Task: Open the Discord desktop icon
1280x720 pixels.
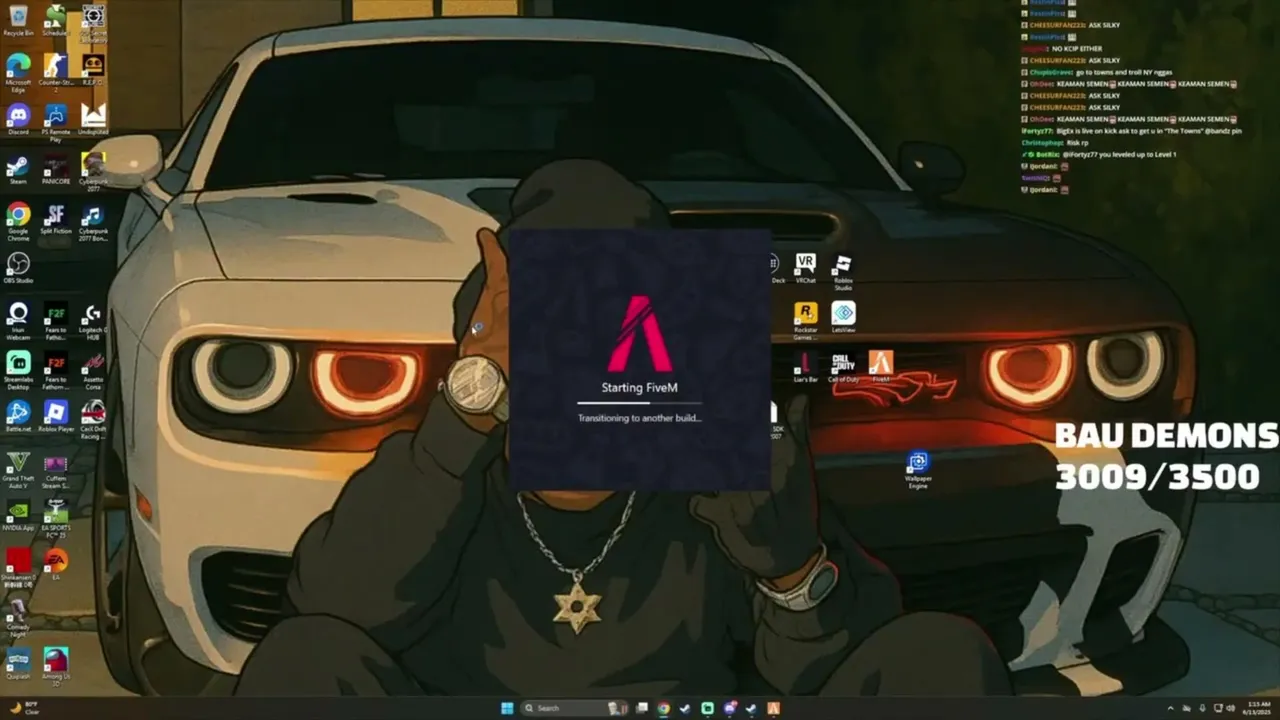Action: (x=18, y=119)
